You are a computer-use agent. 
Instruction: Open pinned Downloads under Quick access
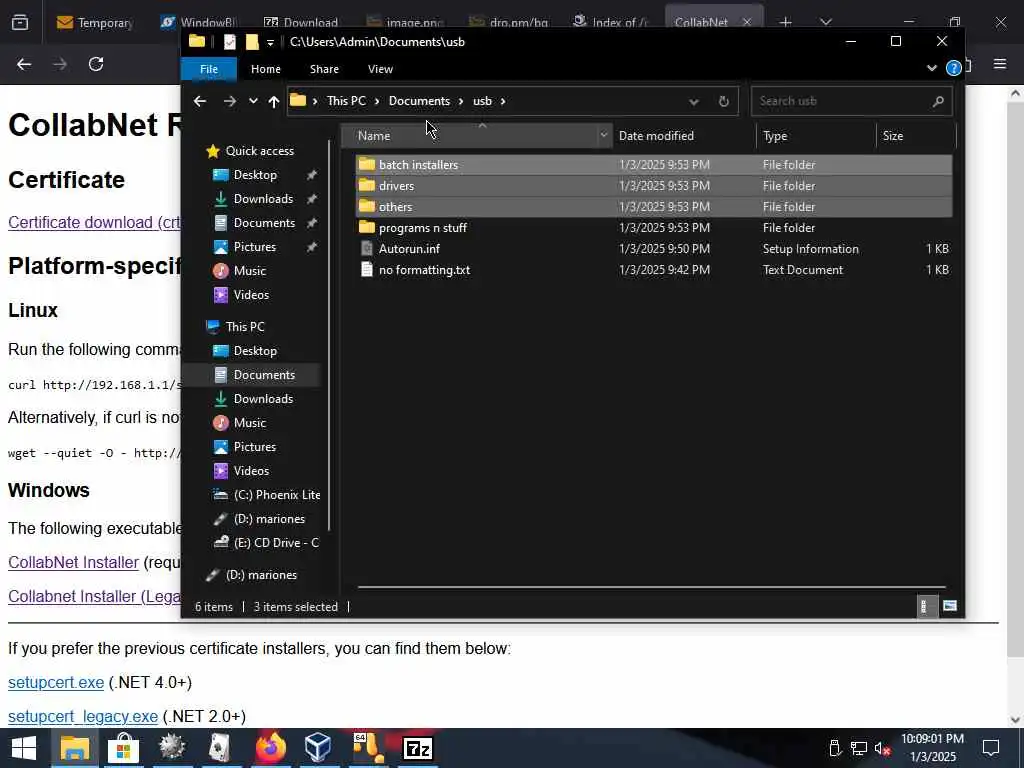coord(263,199)
